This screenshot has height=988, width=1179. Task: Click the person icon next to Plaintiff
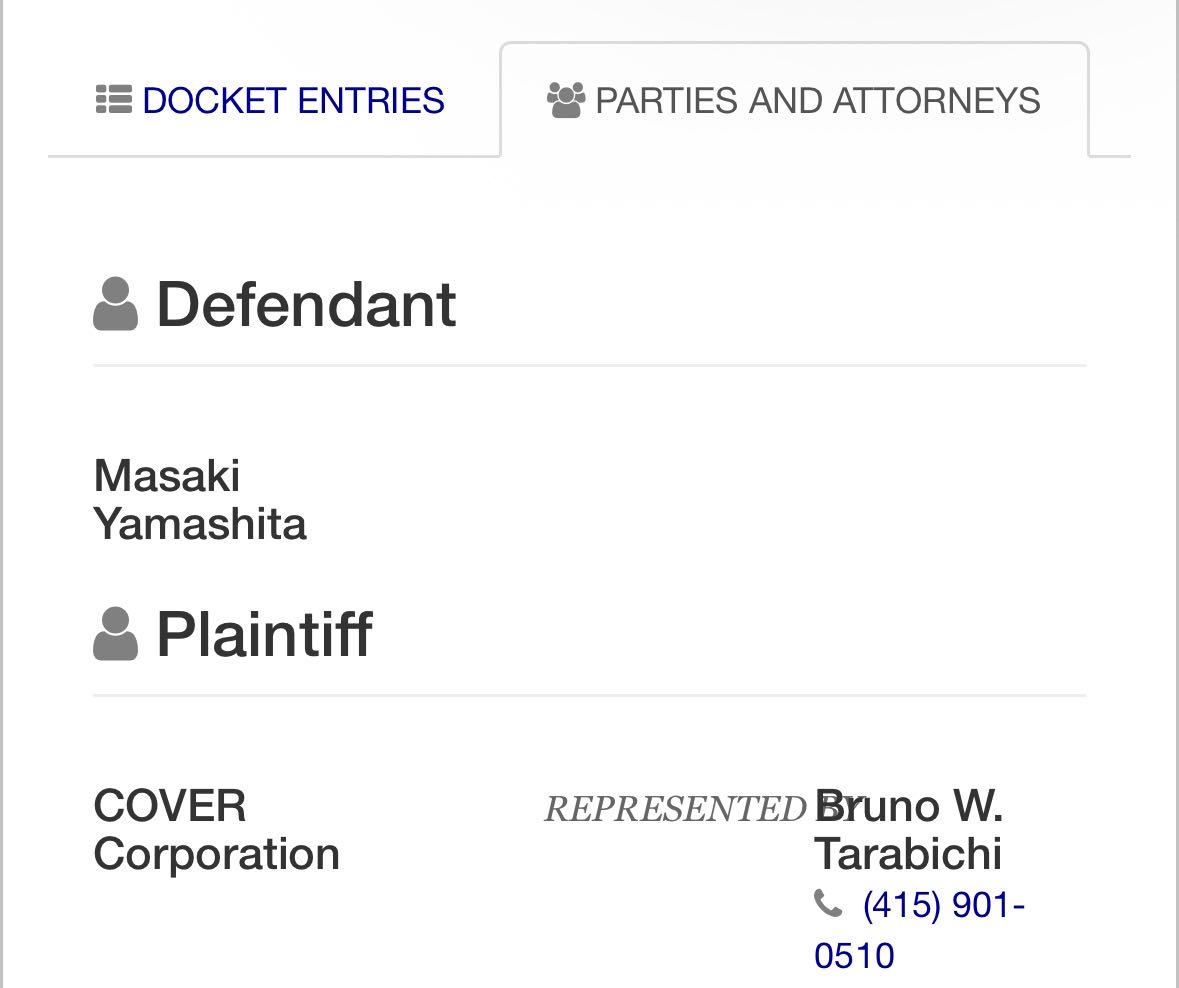click(x=115, y=634)
